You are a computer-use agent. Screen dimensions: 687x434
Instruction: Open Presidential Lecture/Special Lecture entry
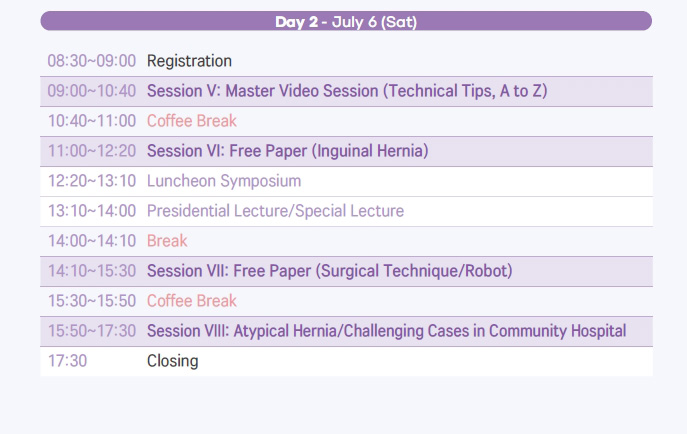pyautogui.click(x=275, y=211)
